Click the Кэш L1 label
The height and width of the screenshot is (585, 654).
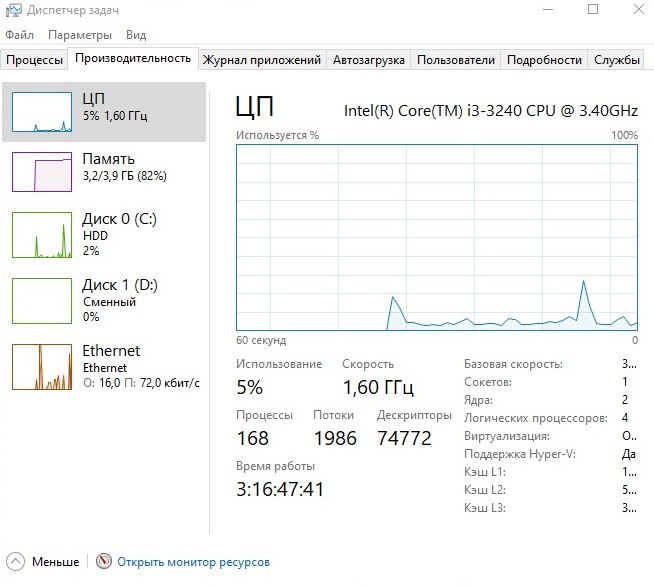coord(485,472)
